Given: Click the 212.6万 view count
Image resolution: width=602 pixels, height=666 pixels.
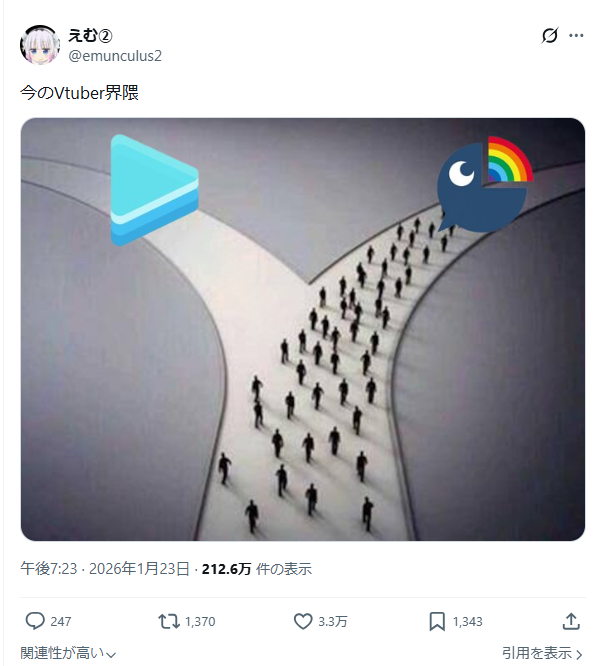Looking at the screenshot, I should 226,569.
